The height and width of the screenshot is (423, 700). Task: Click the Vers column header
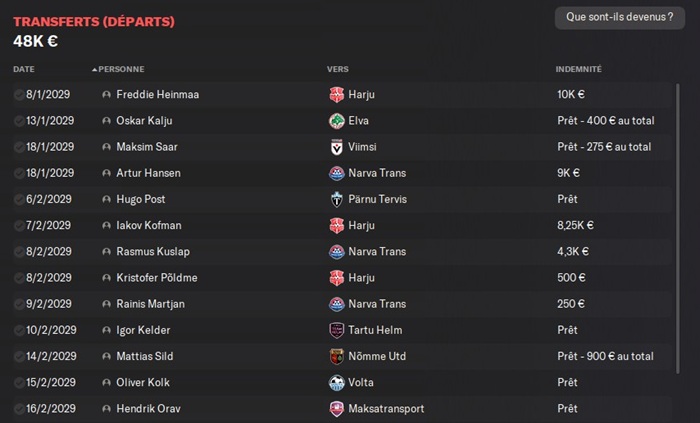[x=337, y=69]
